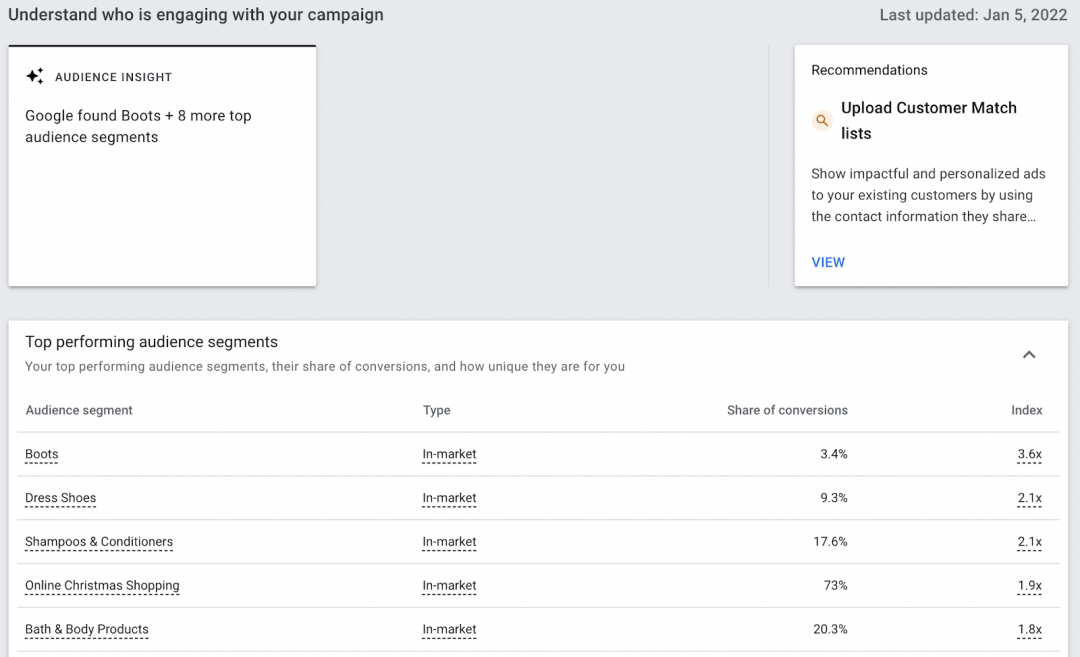
Task: Click the 3.6x index value for Boots
Action: [1029, 454]
